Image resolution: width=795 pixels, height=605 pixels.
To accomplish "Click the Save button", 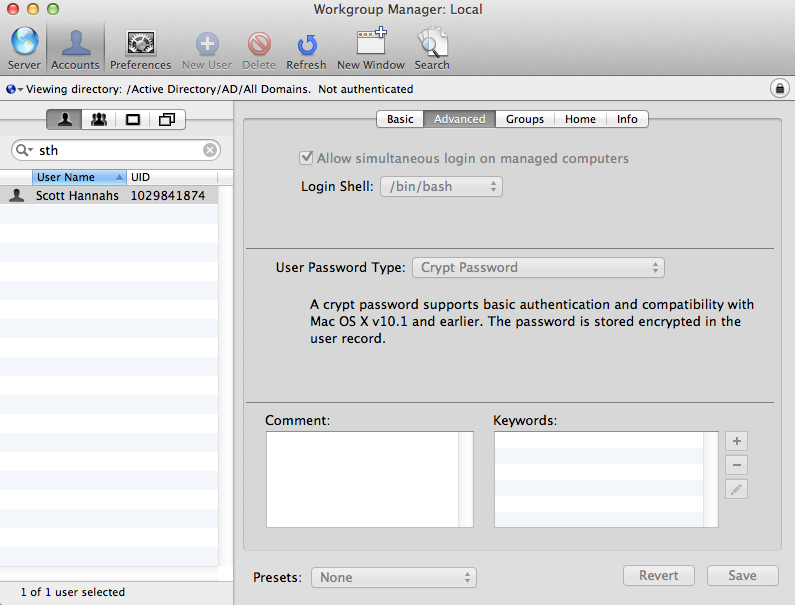I will (743, 576).
